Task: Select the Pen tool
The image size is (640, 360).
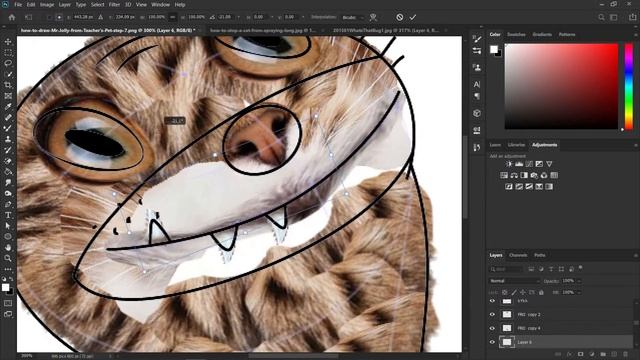Action: (x=8, y=204)
